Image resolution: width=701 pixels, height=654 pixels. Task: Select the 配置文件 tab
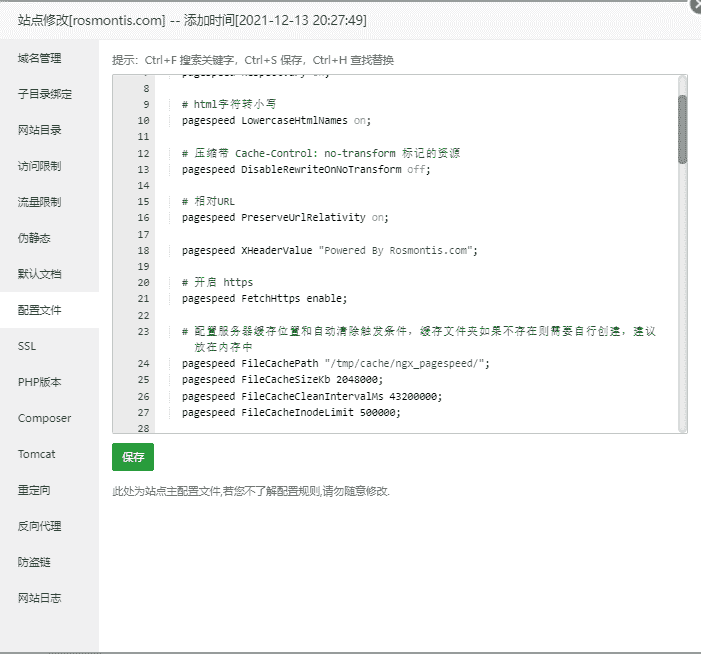tap(49, 310)
